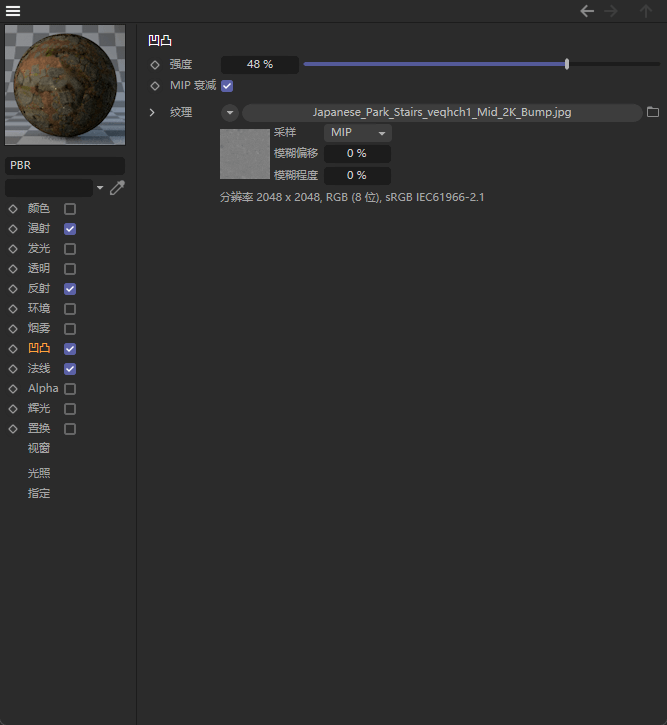Select the 反射 channel tab
The image size is (667, 725).
click(x=39, y=289)
